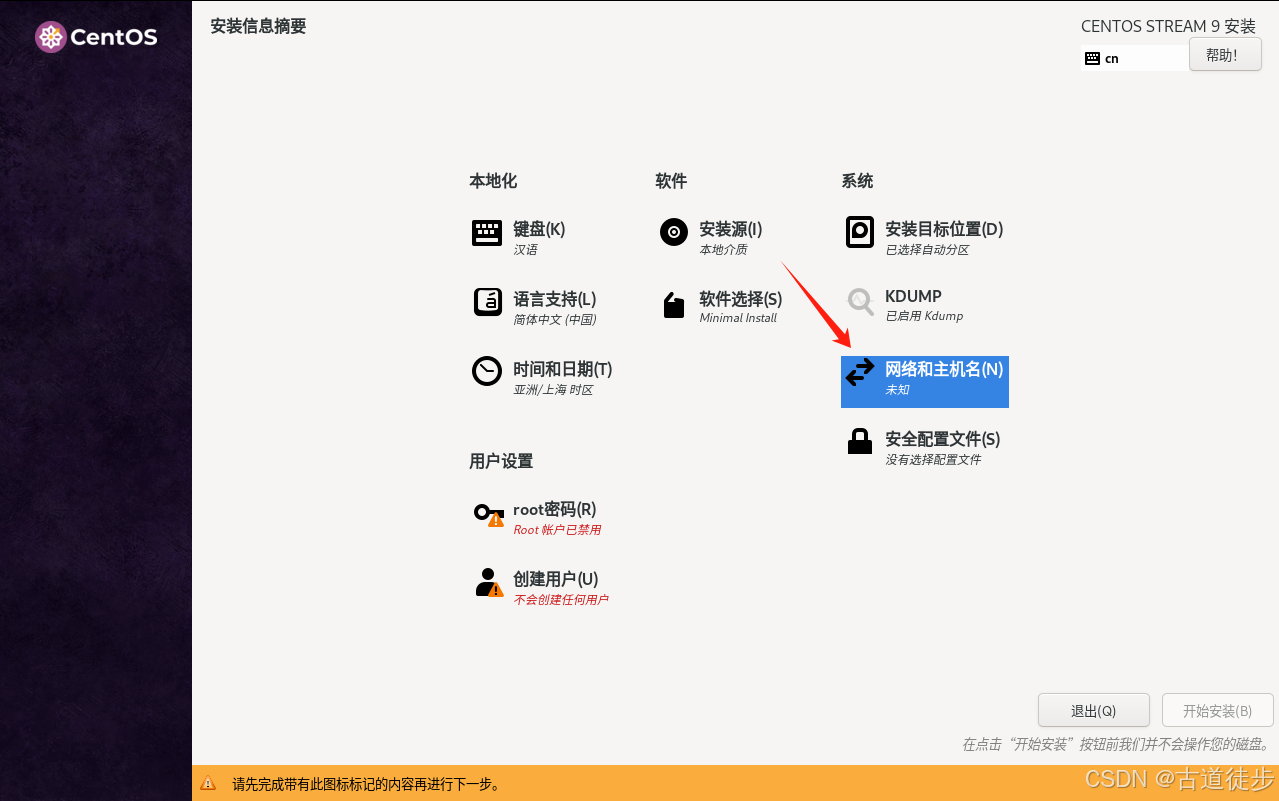Screen dimensions: 1279x801
Task: Click the '不会创建任何用户' status text
Action: 561,600
